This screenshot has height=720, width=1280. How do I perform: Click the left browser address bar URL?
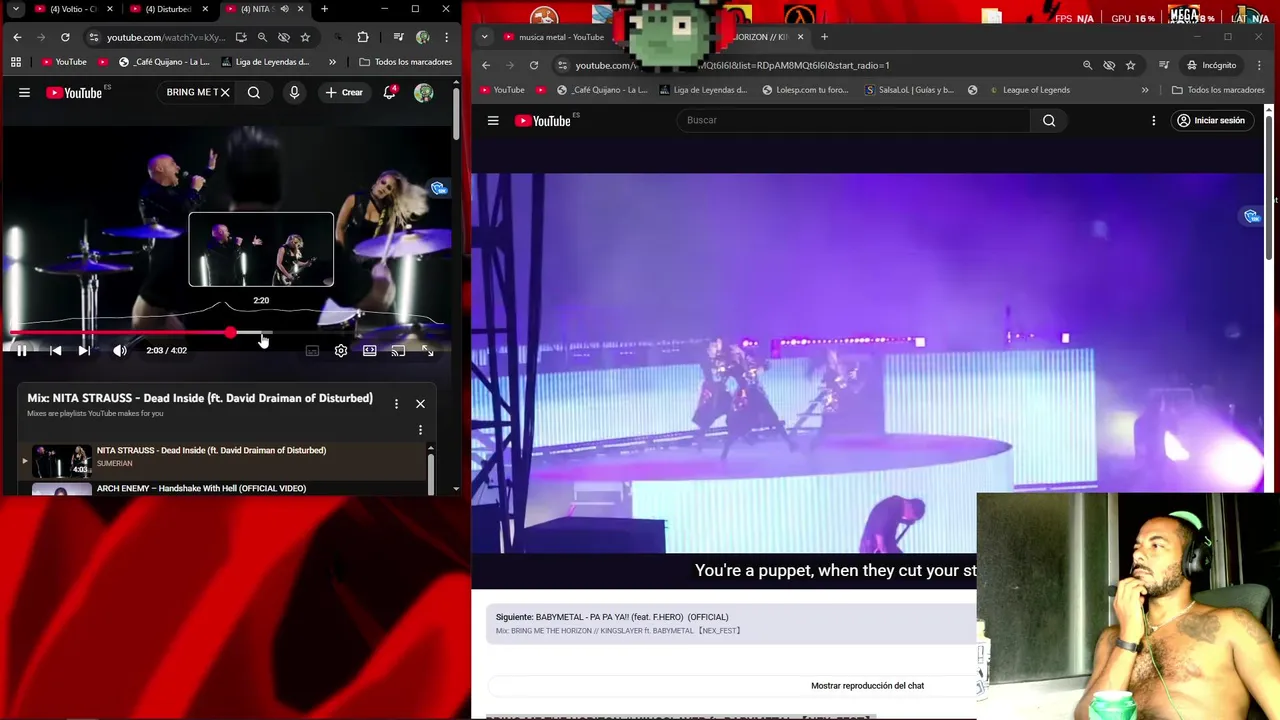pyautogui.click(x=166, y=37)
